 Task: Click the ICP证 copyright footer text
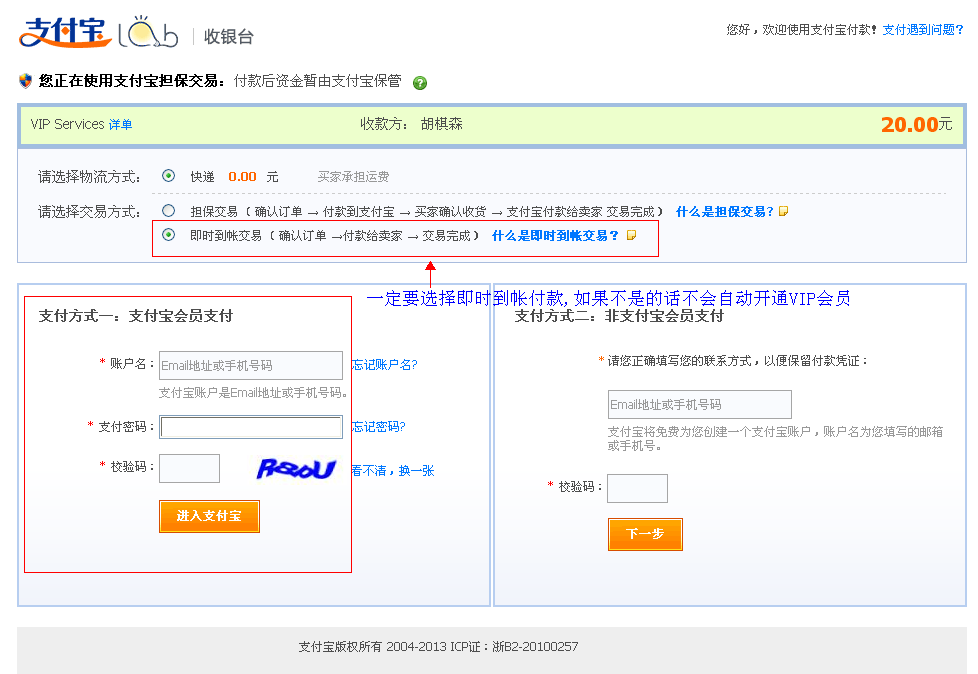(x=438, y=647)
